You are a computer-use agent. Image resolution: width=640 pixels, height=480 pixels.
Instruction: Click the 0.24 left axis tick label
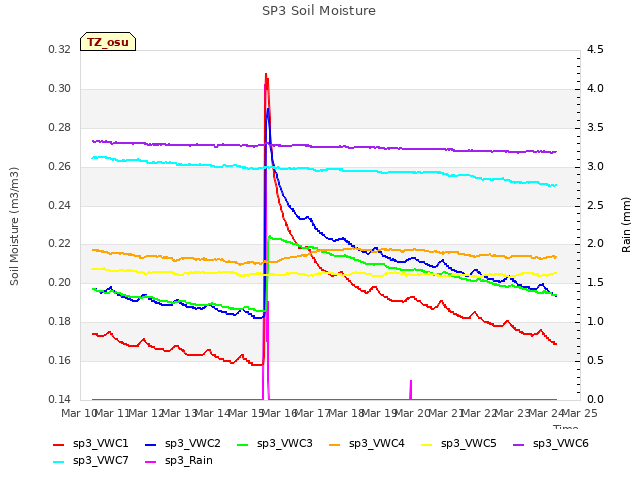click(x=60, y=205)
